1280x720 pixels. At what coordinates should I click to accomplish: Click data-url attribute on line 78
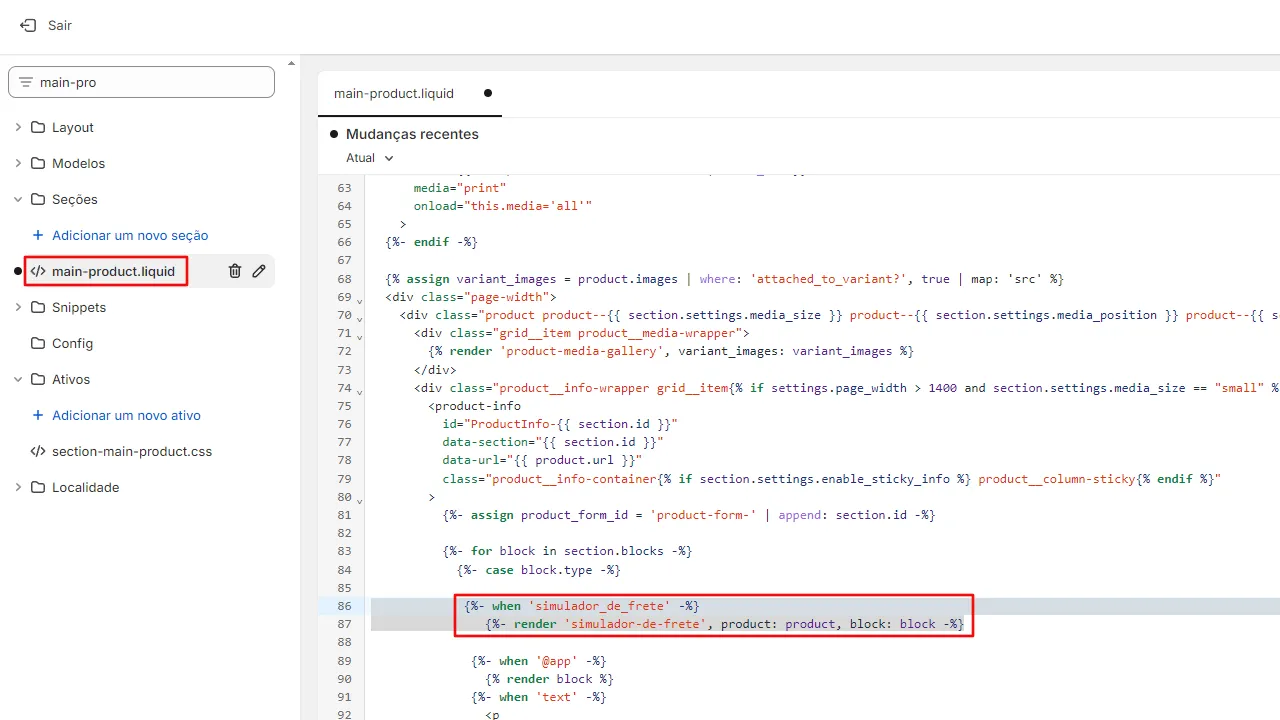(542, 460)
